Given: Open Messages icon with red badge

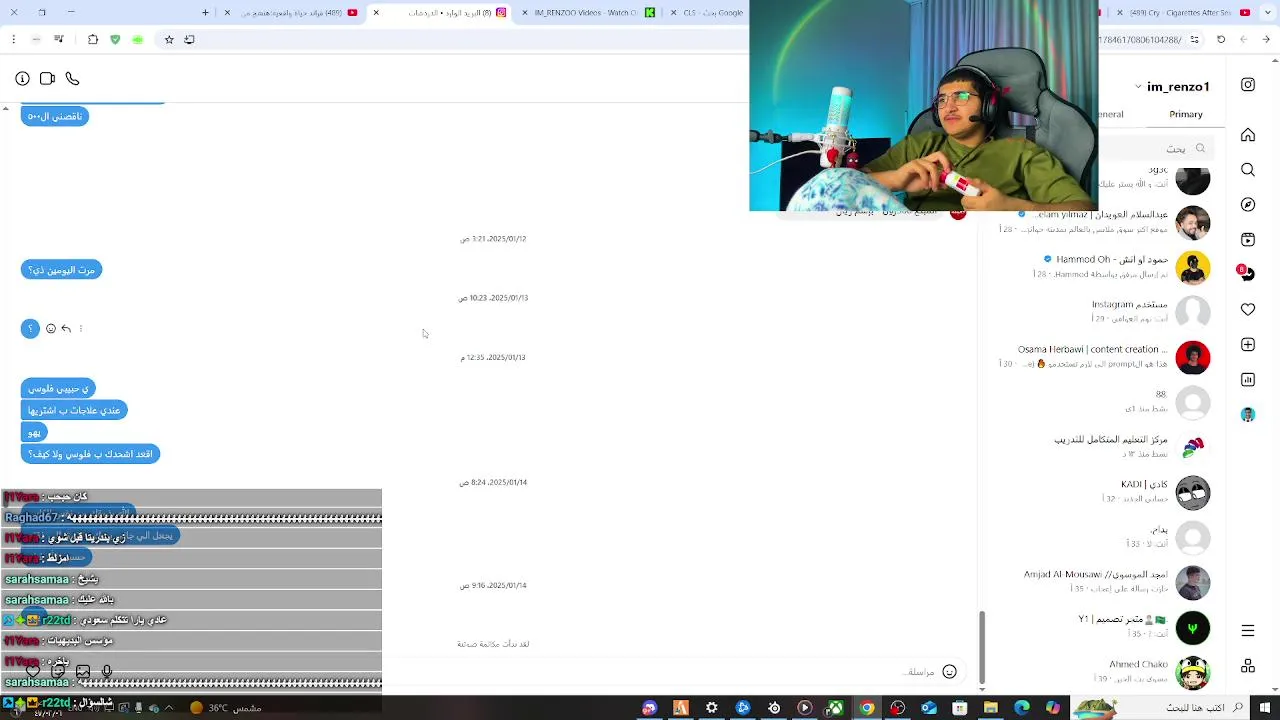Looking at the screenshot, I should pyautogui.click(x=1247, y=274).
